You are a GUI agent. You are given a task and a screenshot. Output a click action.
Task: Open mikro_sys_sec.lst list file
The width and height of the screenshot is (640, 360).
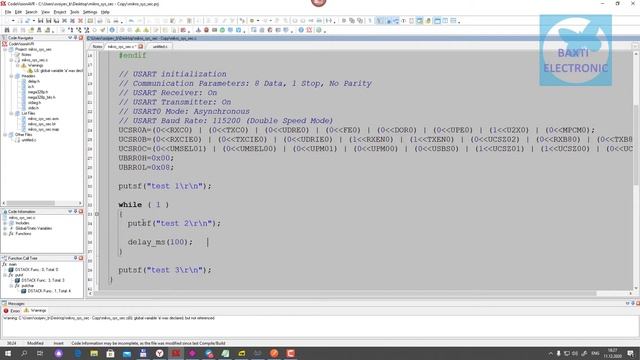click(42, 124)
